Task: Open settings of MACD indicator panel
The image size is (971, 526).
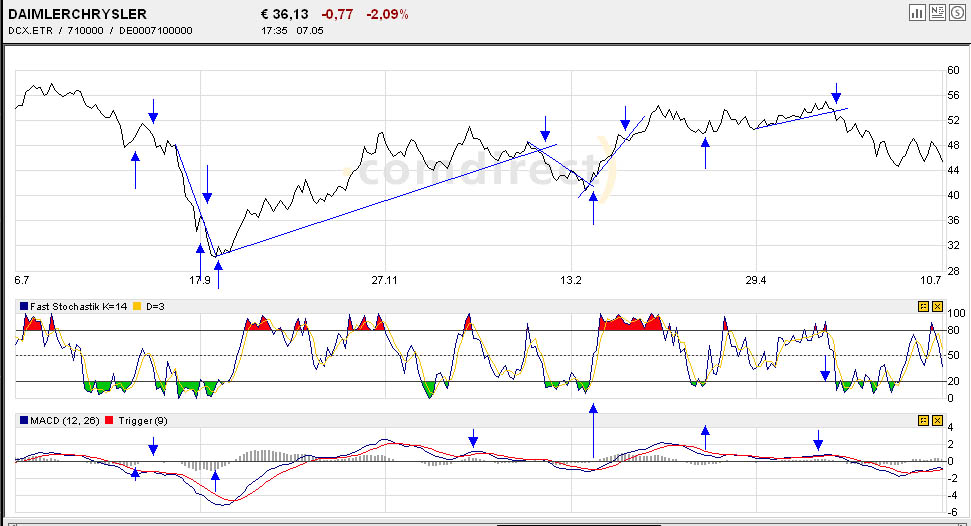Action: tap(923, 421)
